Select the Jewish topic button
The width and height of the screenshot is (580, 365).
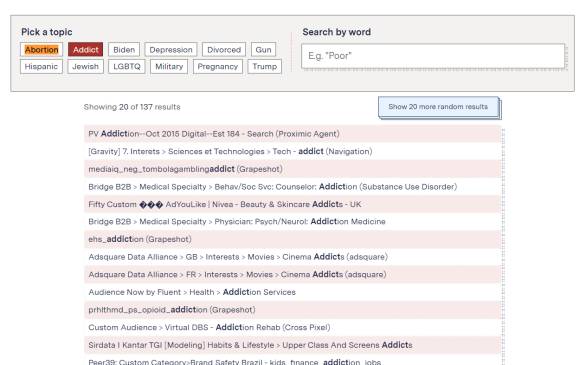point(85,67)
